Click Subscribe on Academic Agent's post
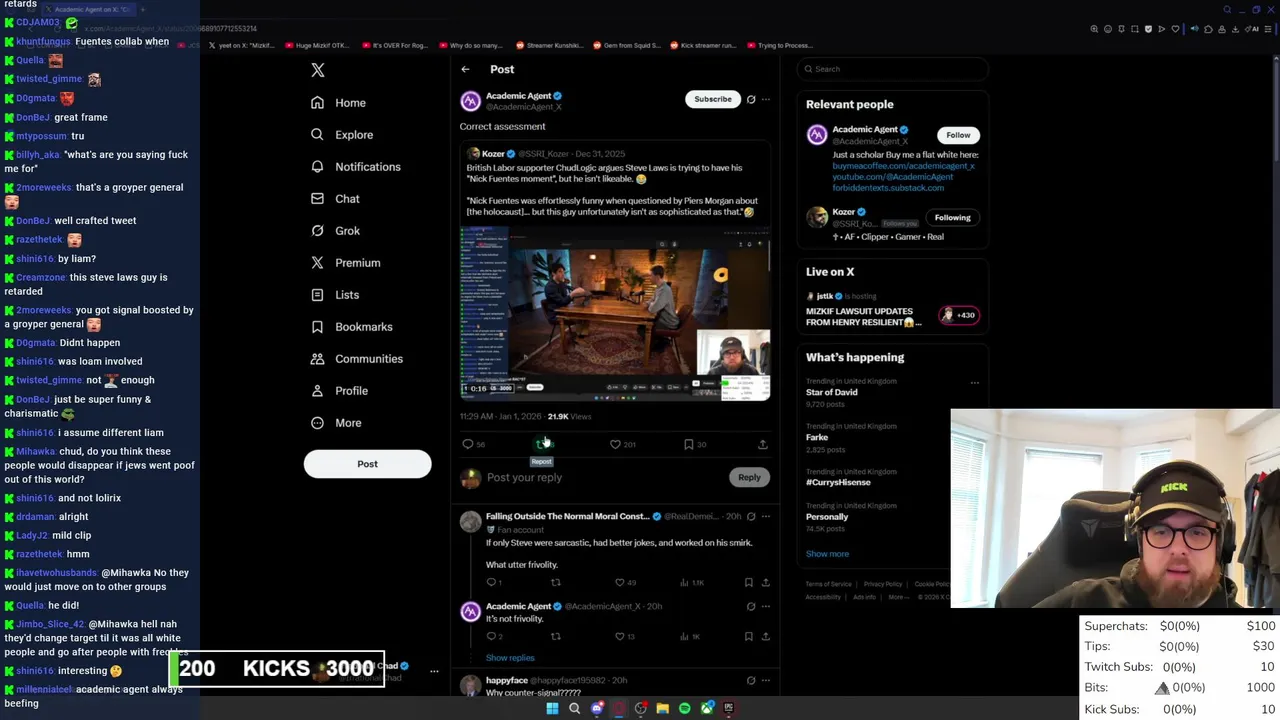Image resolution: width=1280 pixels, height=720 pixels. [x=713, y=99]
